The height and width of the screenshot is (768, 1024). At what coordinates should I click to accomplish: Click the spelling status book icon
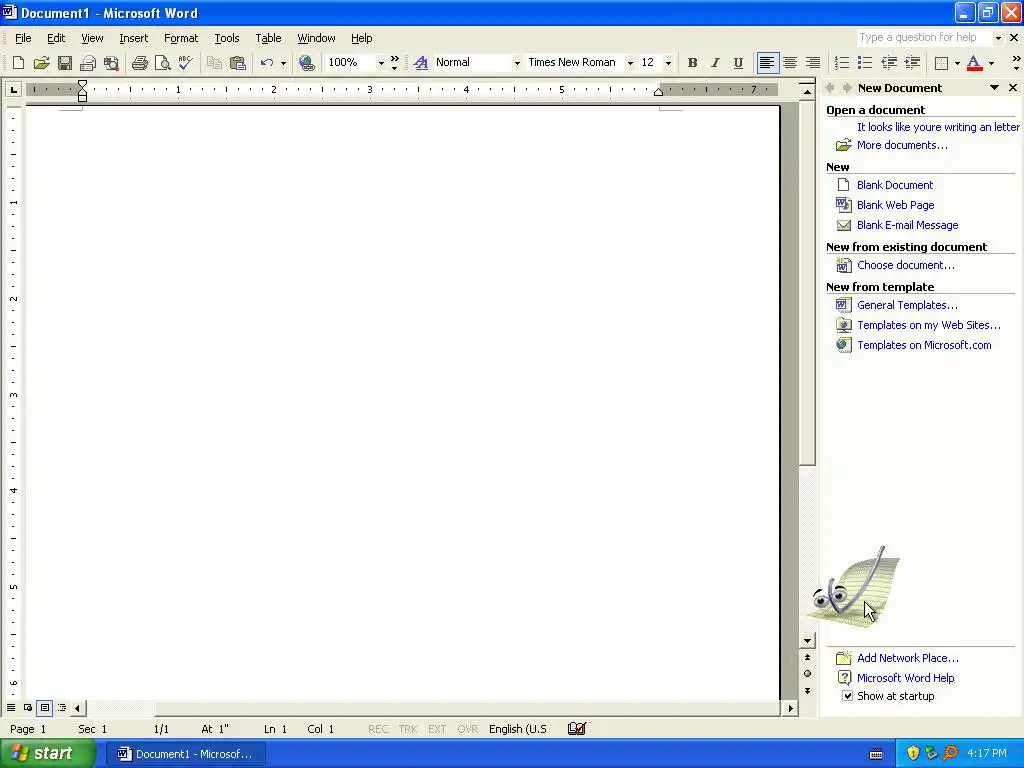pyautogui.click(x=577, y=728)
